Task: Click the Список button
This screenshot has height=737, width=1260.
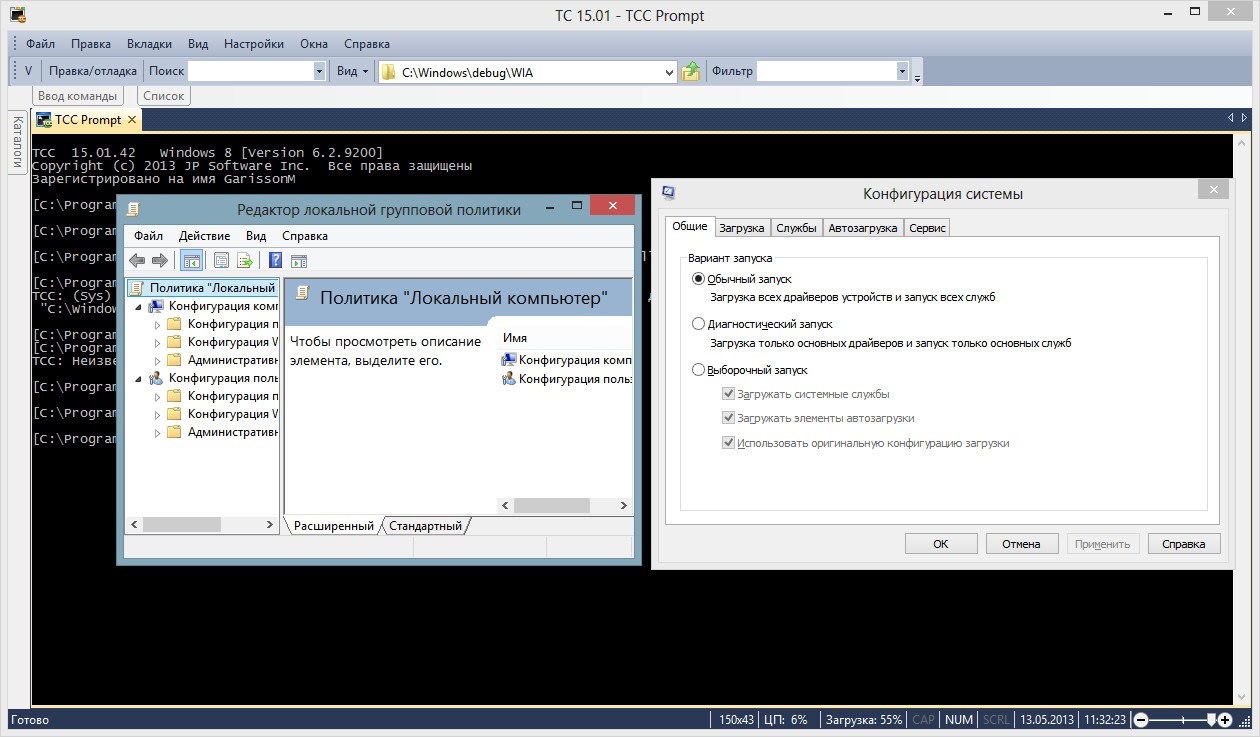Action: [x=164, y=96]
